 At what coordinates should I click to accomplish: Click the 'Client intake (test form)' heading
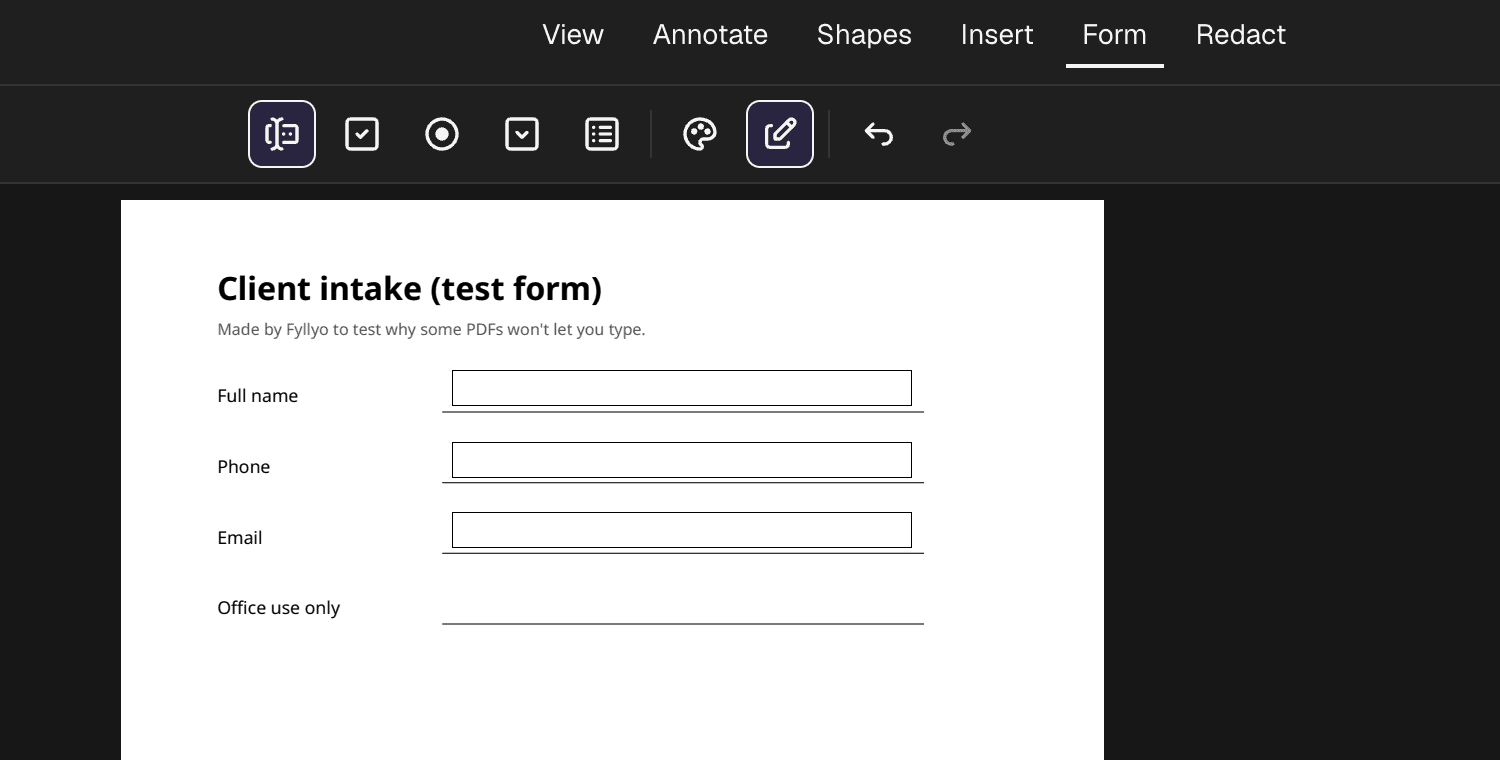410,289
